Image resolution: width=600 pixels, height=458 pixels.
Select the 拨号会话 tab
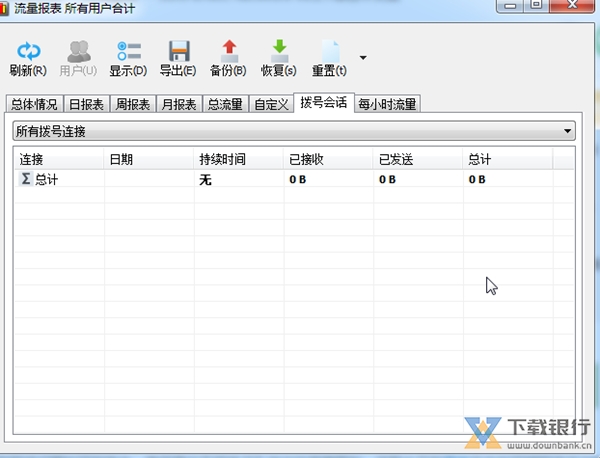(324, 102)
